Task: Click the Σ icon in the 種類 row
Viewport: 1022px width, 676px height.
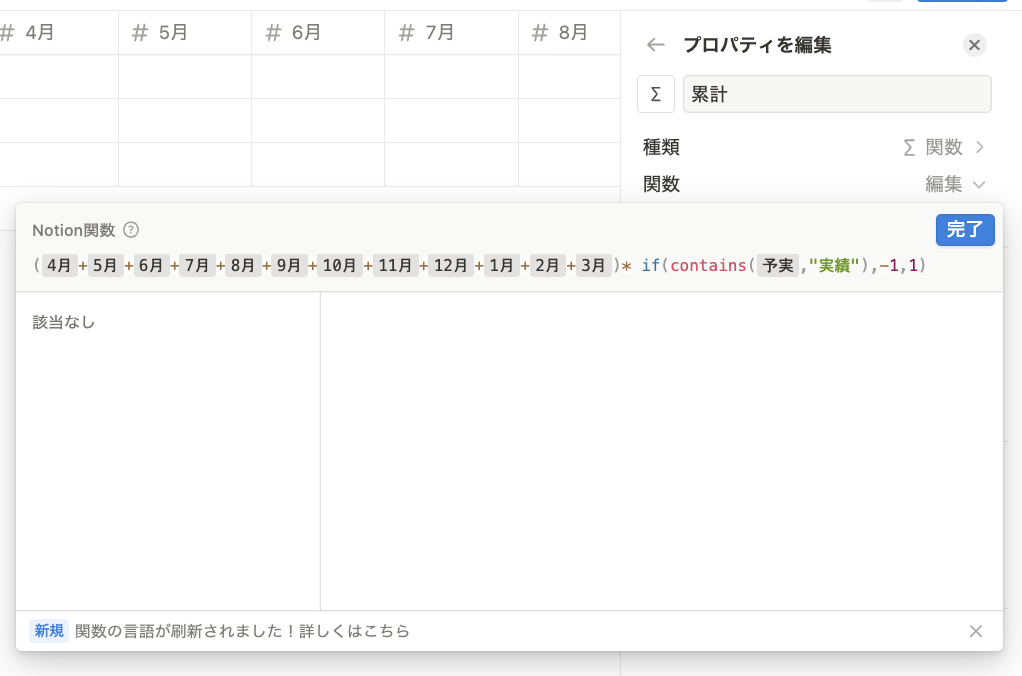Action: [x=906, y=147]
